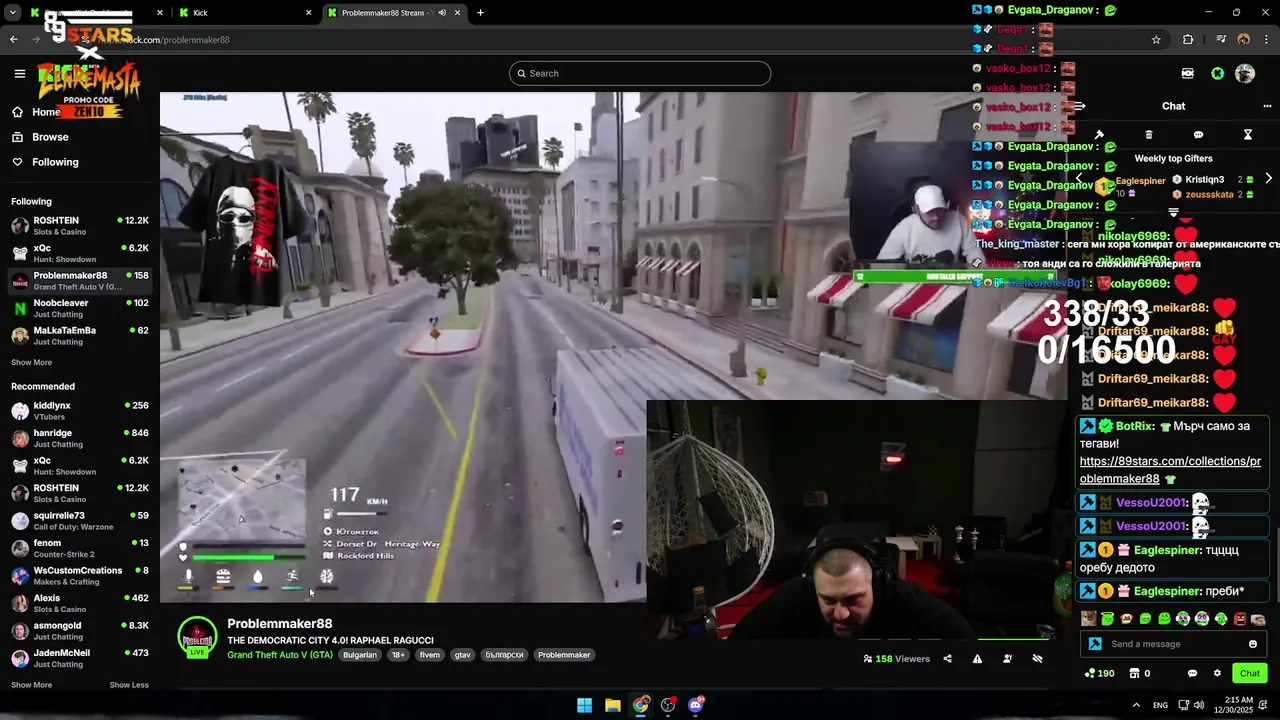This screenshot has height=720, width=1280.
Task: Open Chrome extensions puzzle icon
Action: click(1188, 40)
